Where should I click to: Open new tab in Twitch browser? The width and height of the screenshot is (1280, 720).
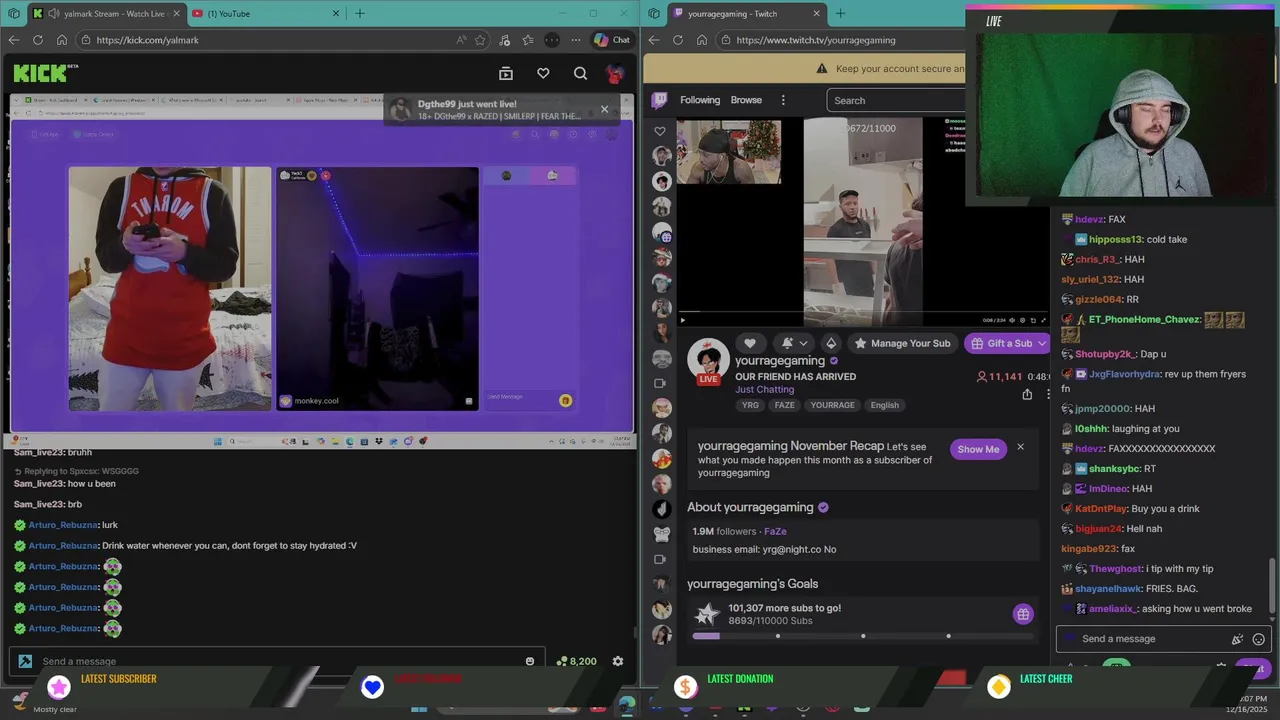840,14
